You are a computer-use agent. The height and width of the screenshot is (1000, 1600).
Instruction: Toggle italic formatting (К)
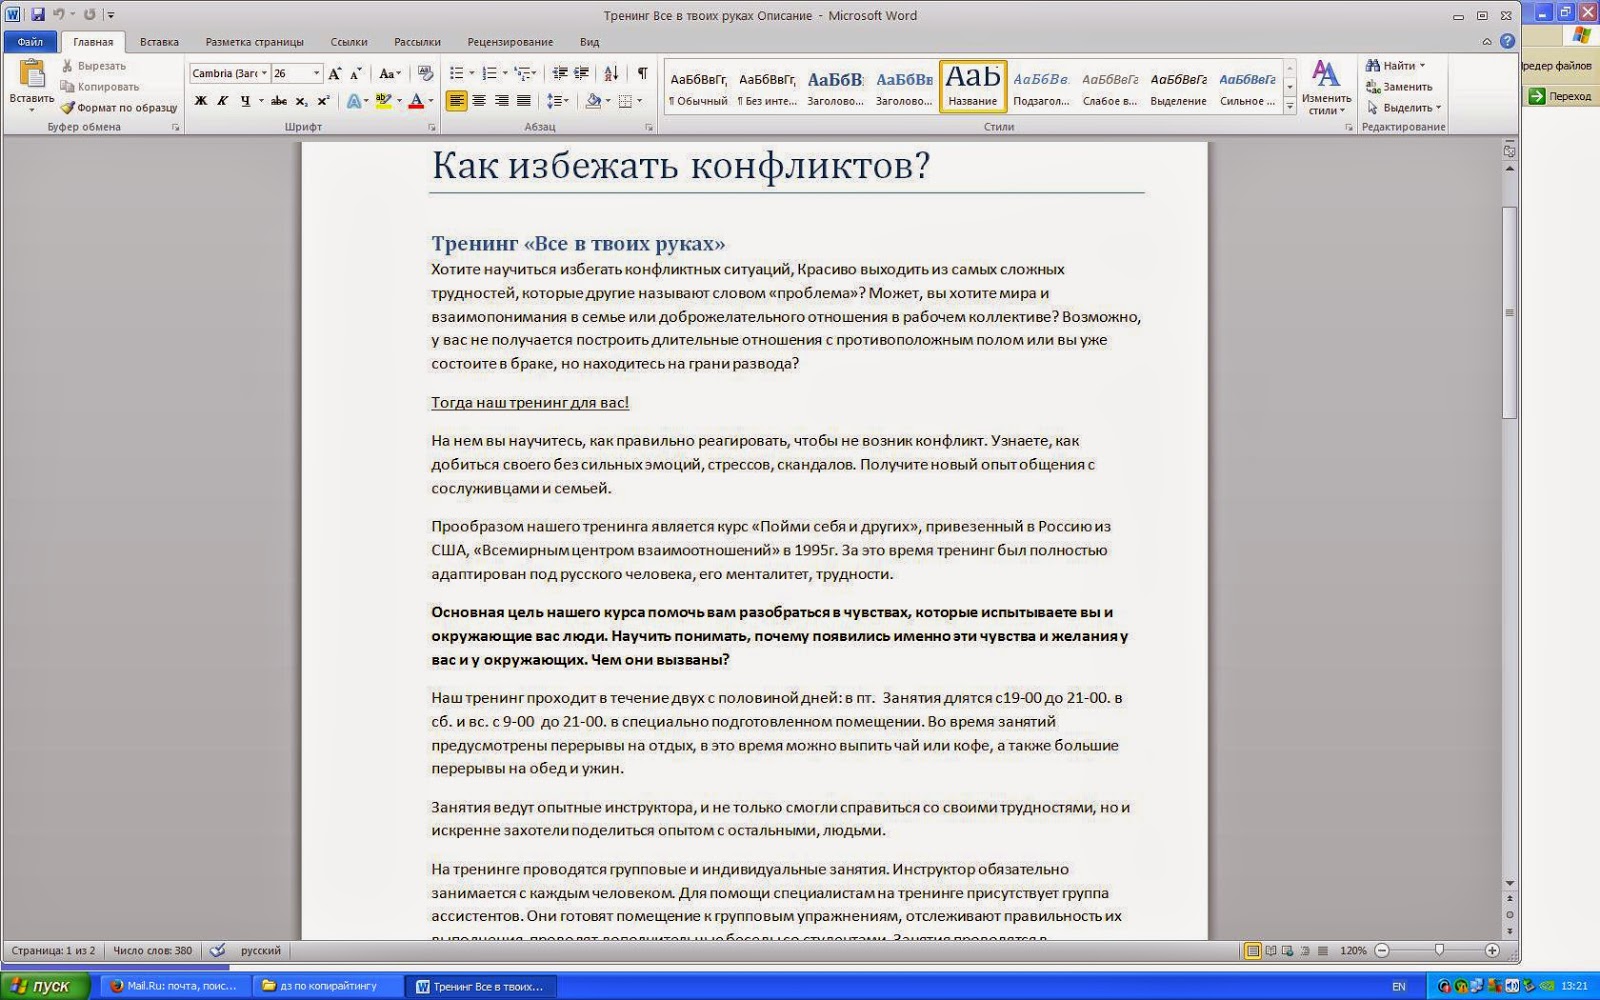[222, 101]
